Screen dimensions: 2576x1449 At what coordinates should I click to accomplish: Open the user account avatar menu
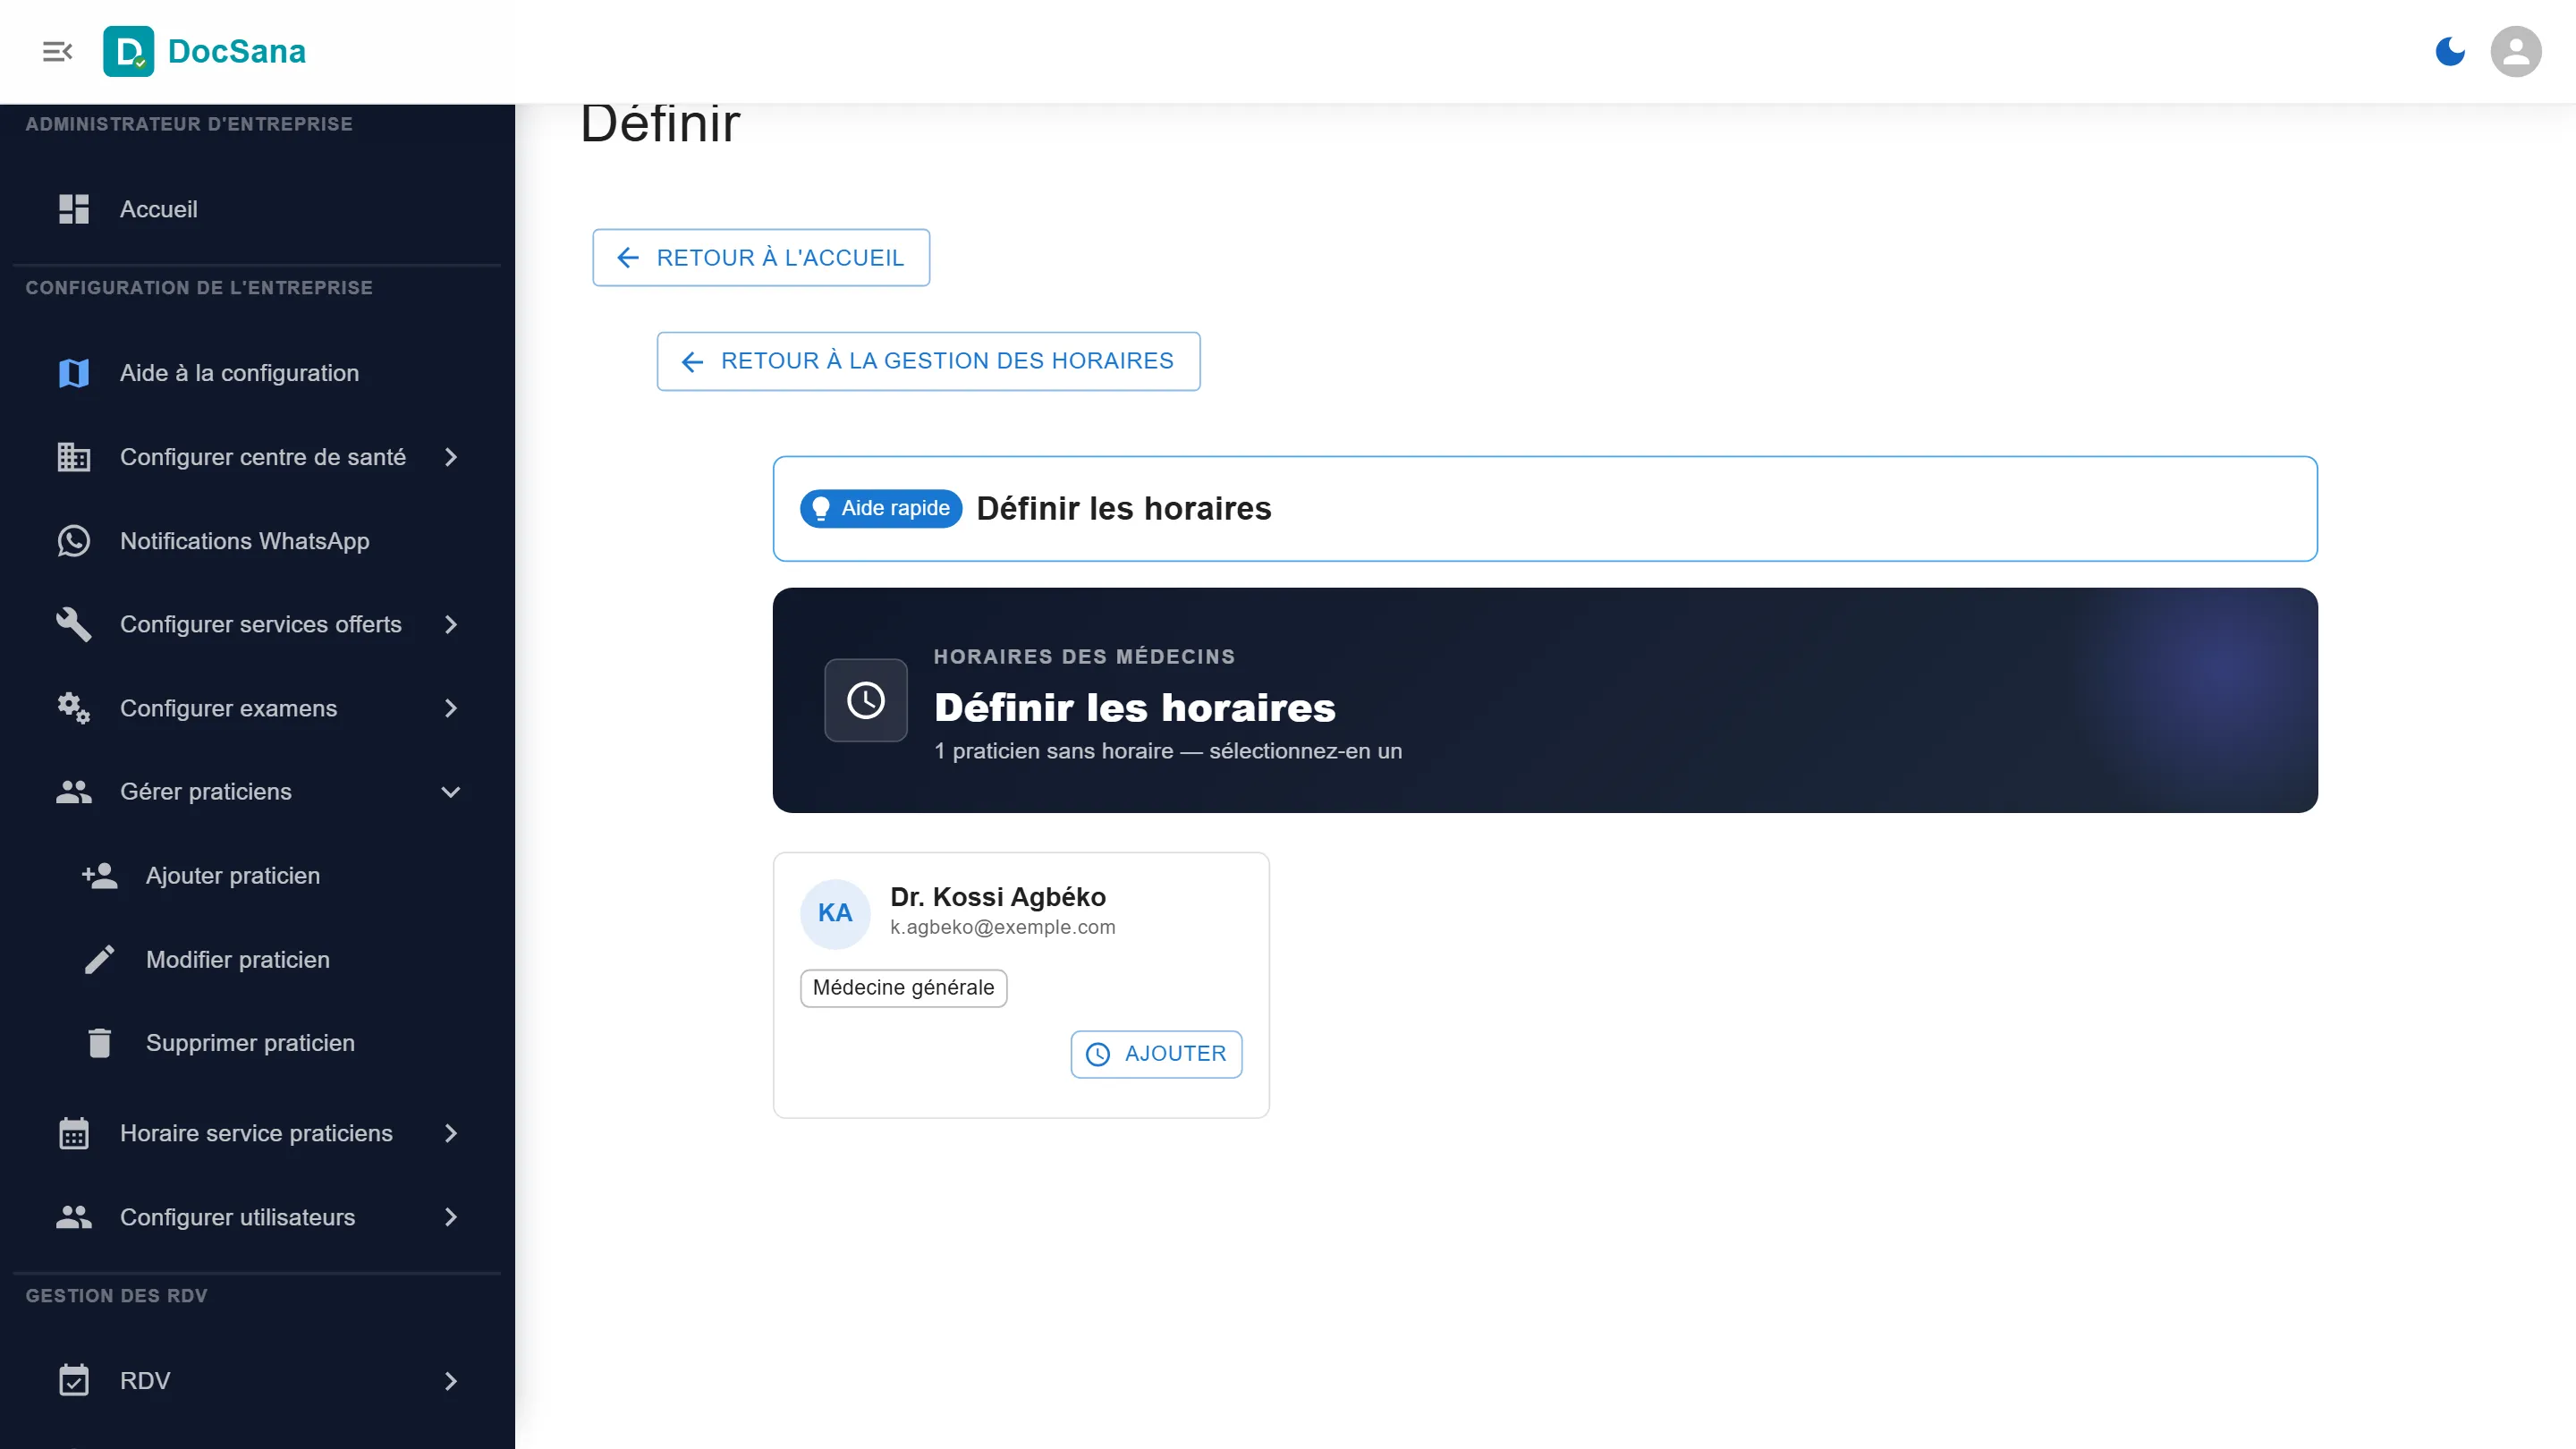[2516, 51]
